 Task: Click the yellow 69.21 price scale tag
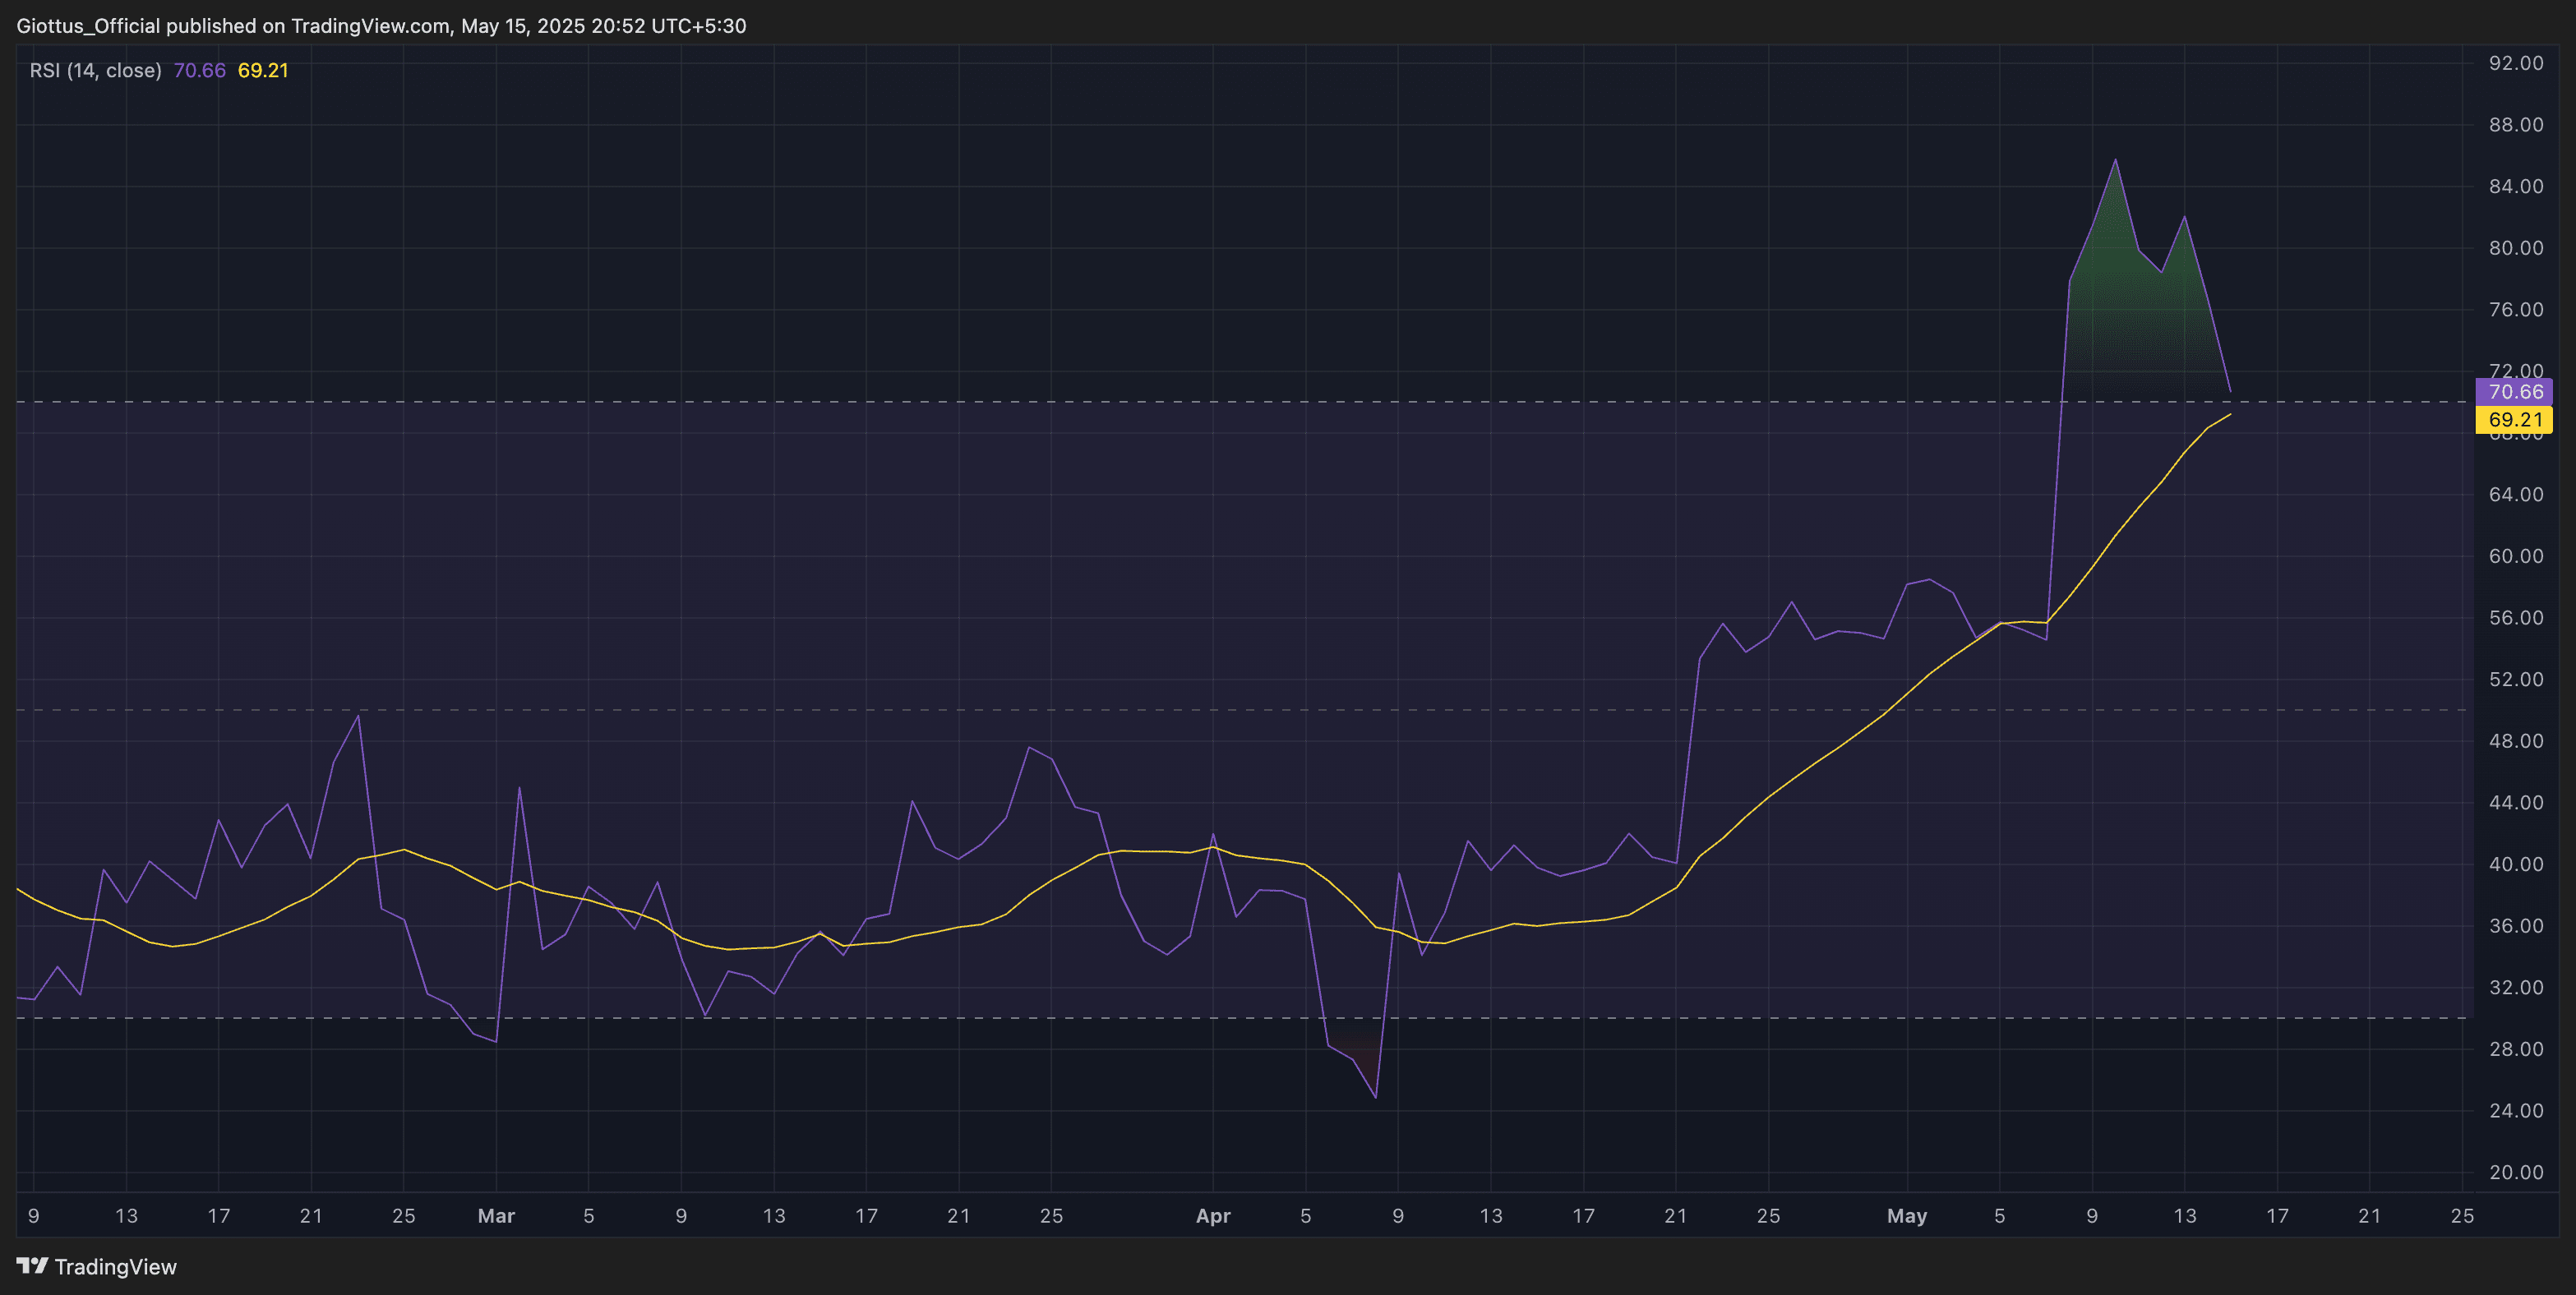coord(2513,420)
